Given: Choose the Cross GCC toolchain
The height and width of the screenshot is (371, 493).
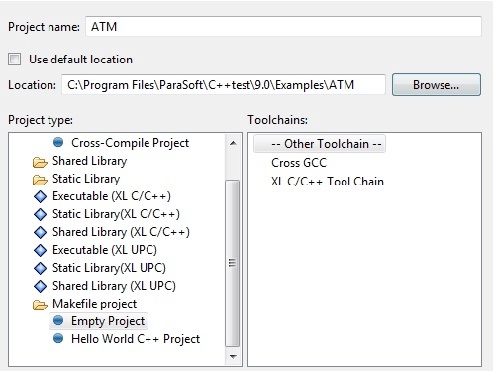Looking at the screenshot, I should point(299,163).
